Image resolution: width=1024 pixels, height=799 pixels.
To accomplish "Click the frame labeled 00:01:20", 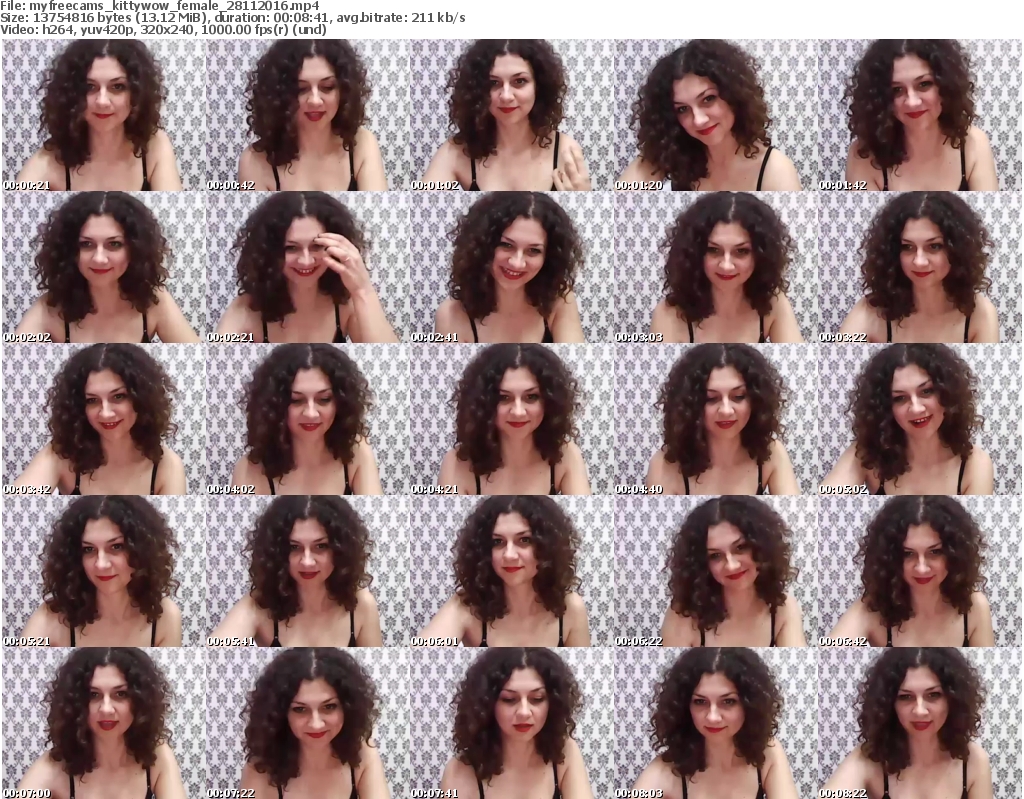I will point(714,115).
